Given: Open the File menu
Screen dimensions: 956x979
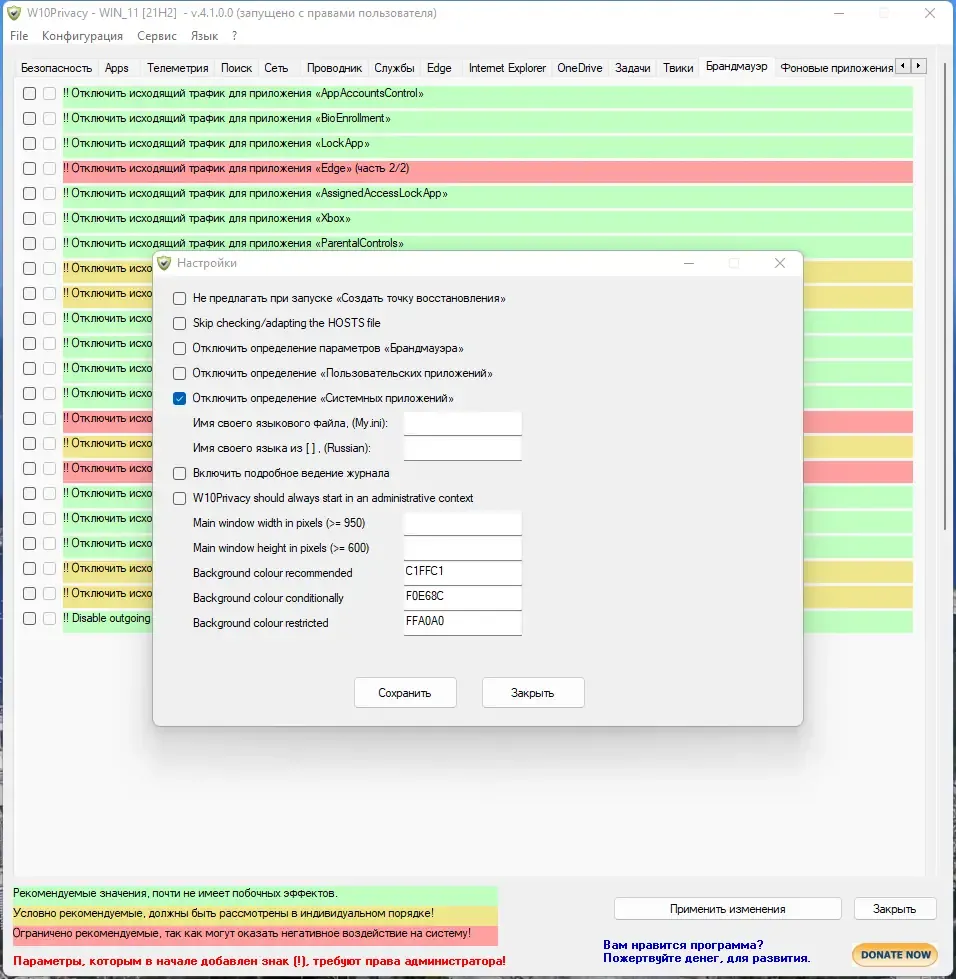Looking at the screenshot, I should [19, 36].
